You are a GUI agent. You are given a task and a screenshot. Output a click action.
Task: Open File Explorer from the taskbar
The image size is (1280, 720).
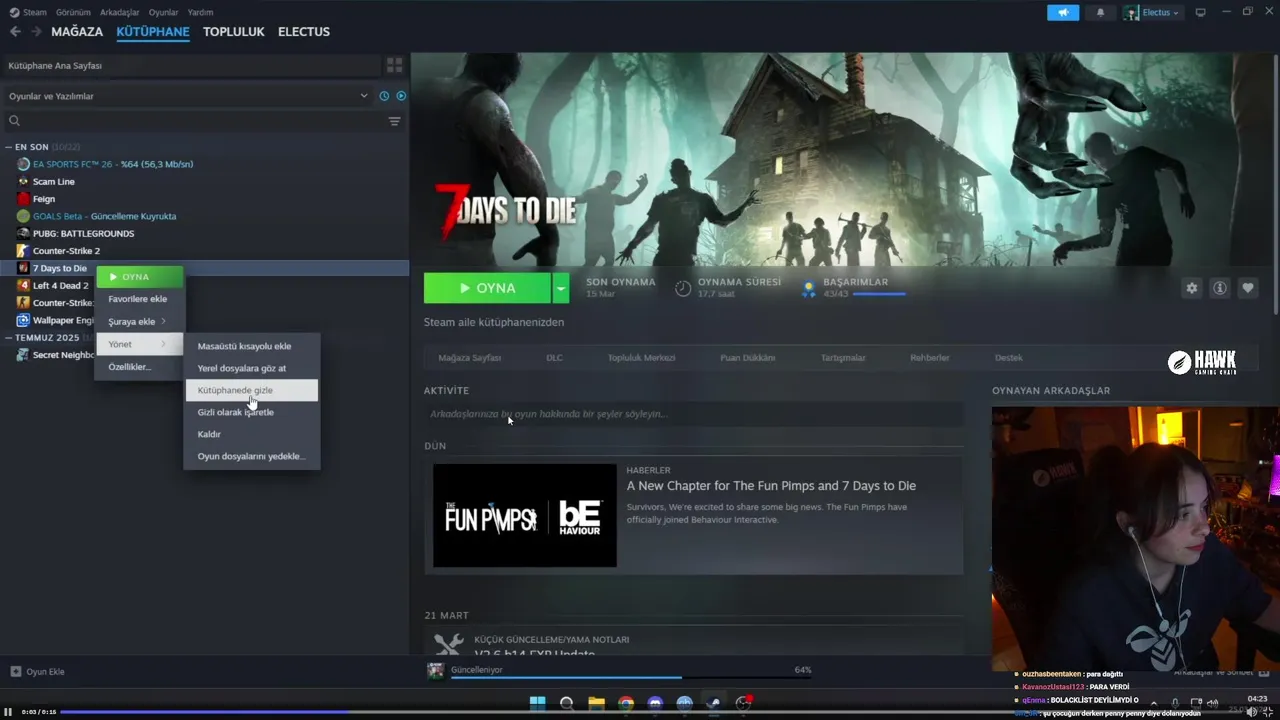(596, 703)
